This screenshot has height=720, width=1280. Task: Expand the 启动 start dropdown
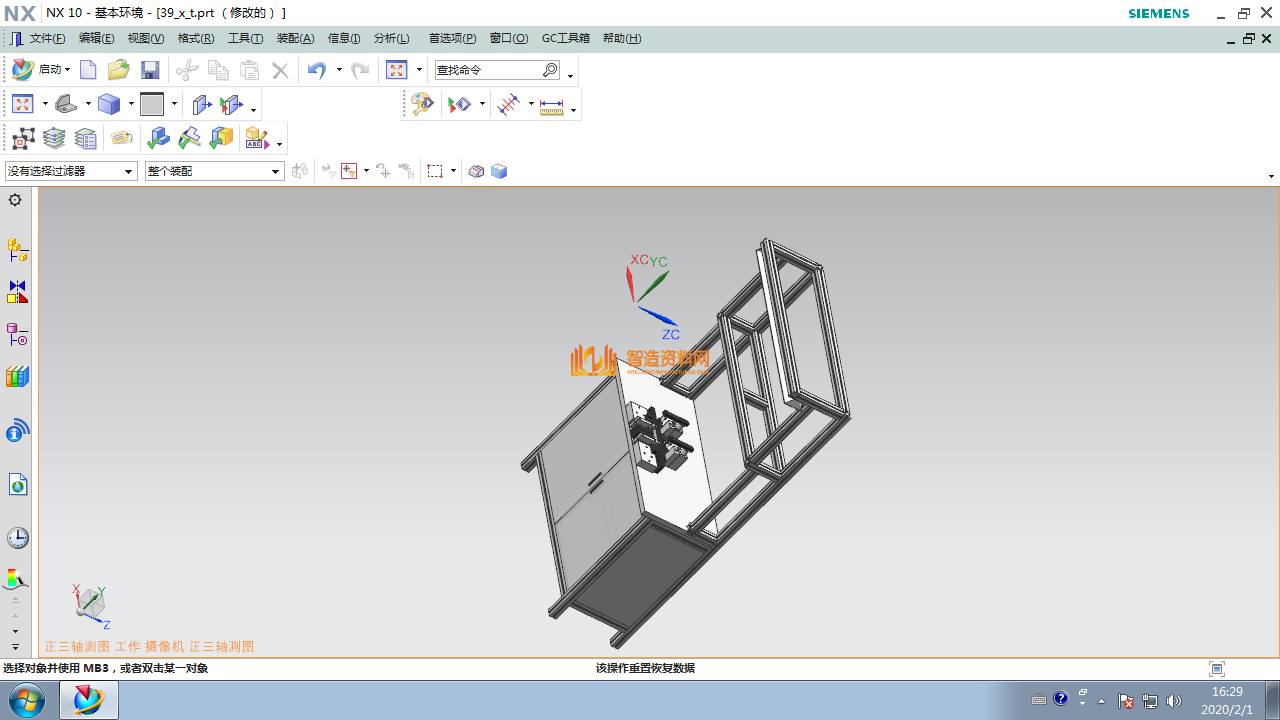click(x=67, y=70)
